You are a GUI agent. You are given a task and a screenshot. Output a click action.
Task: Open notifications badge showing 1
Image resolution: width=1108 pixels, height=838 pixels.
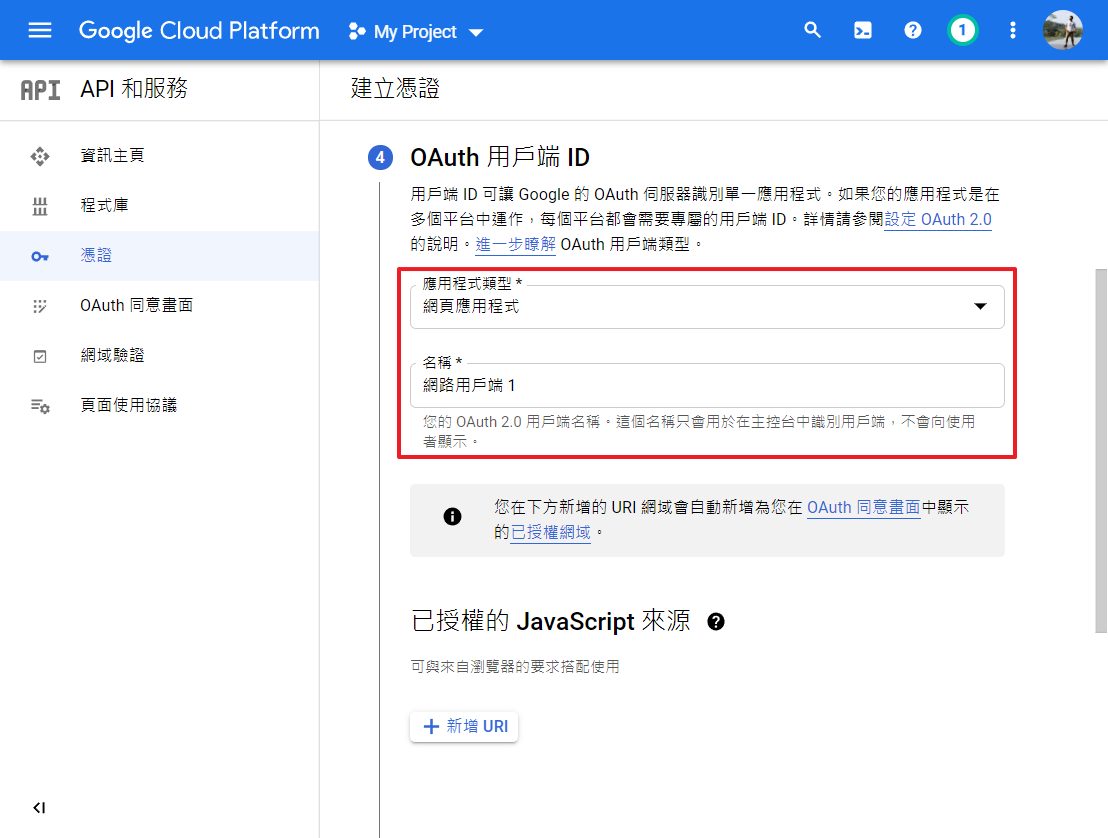[x=962, y=30]
